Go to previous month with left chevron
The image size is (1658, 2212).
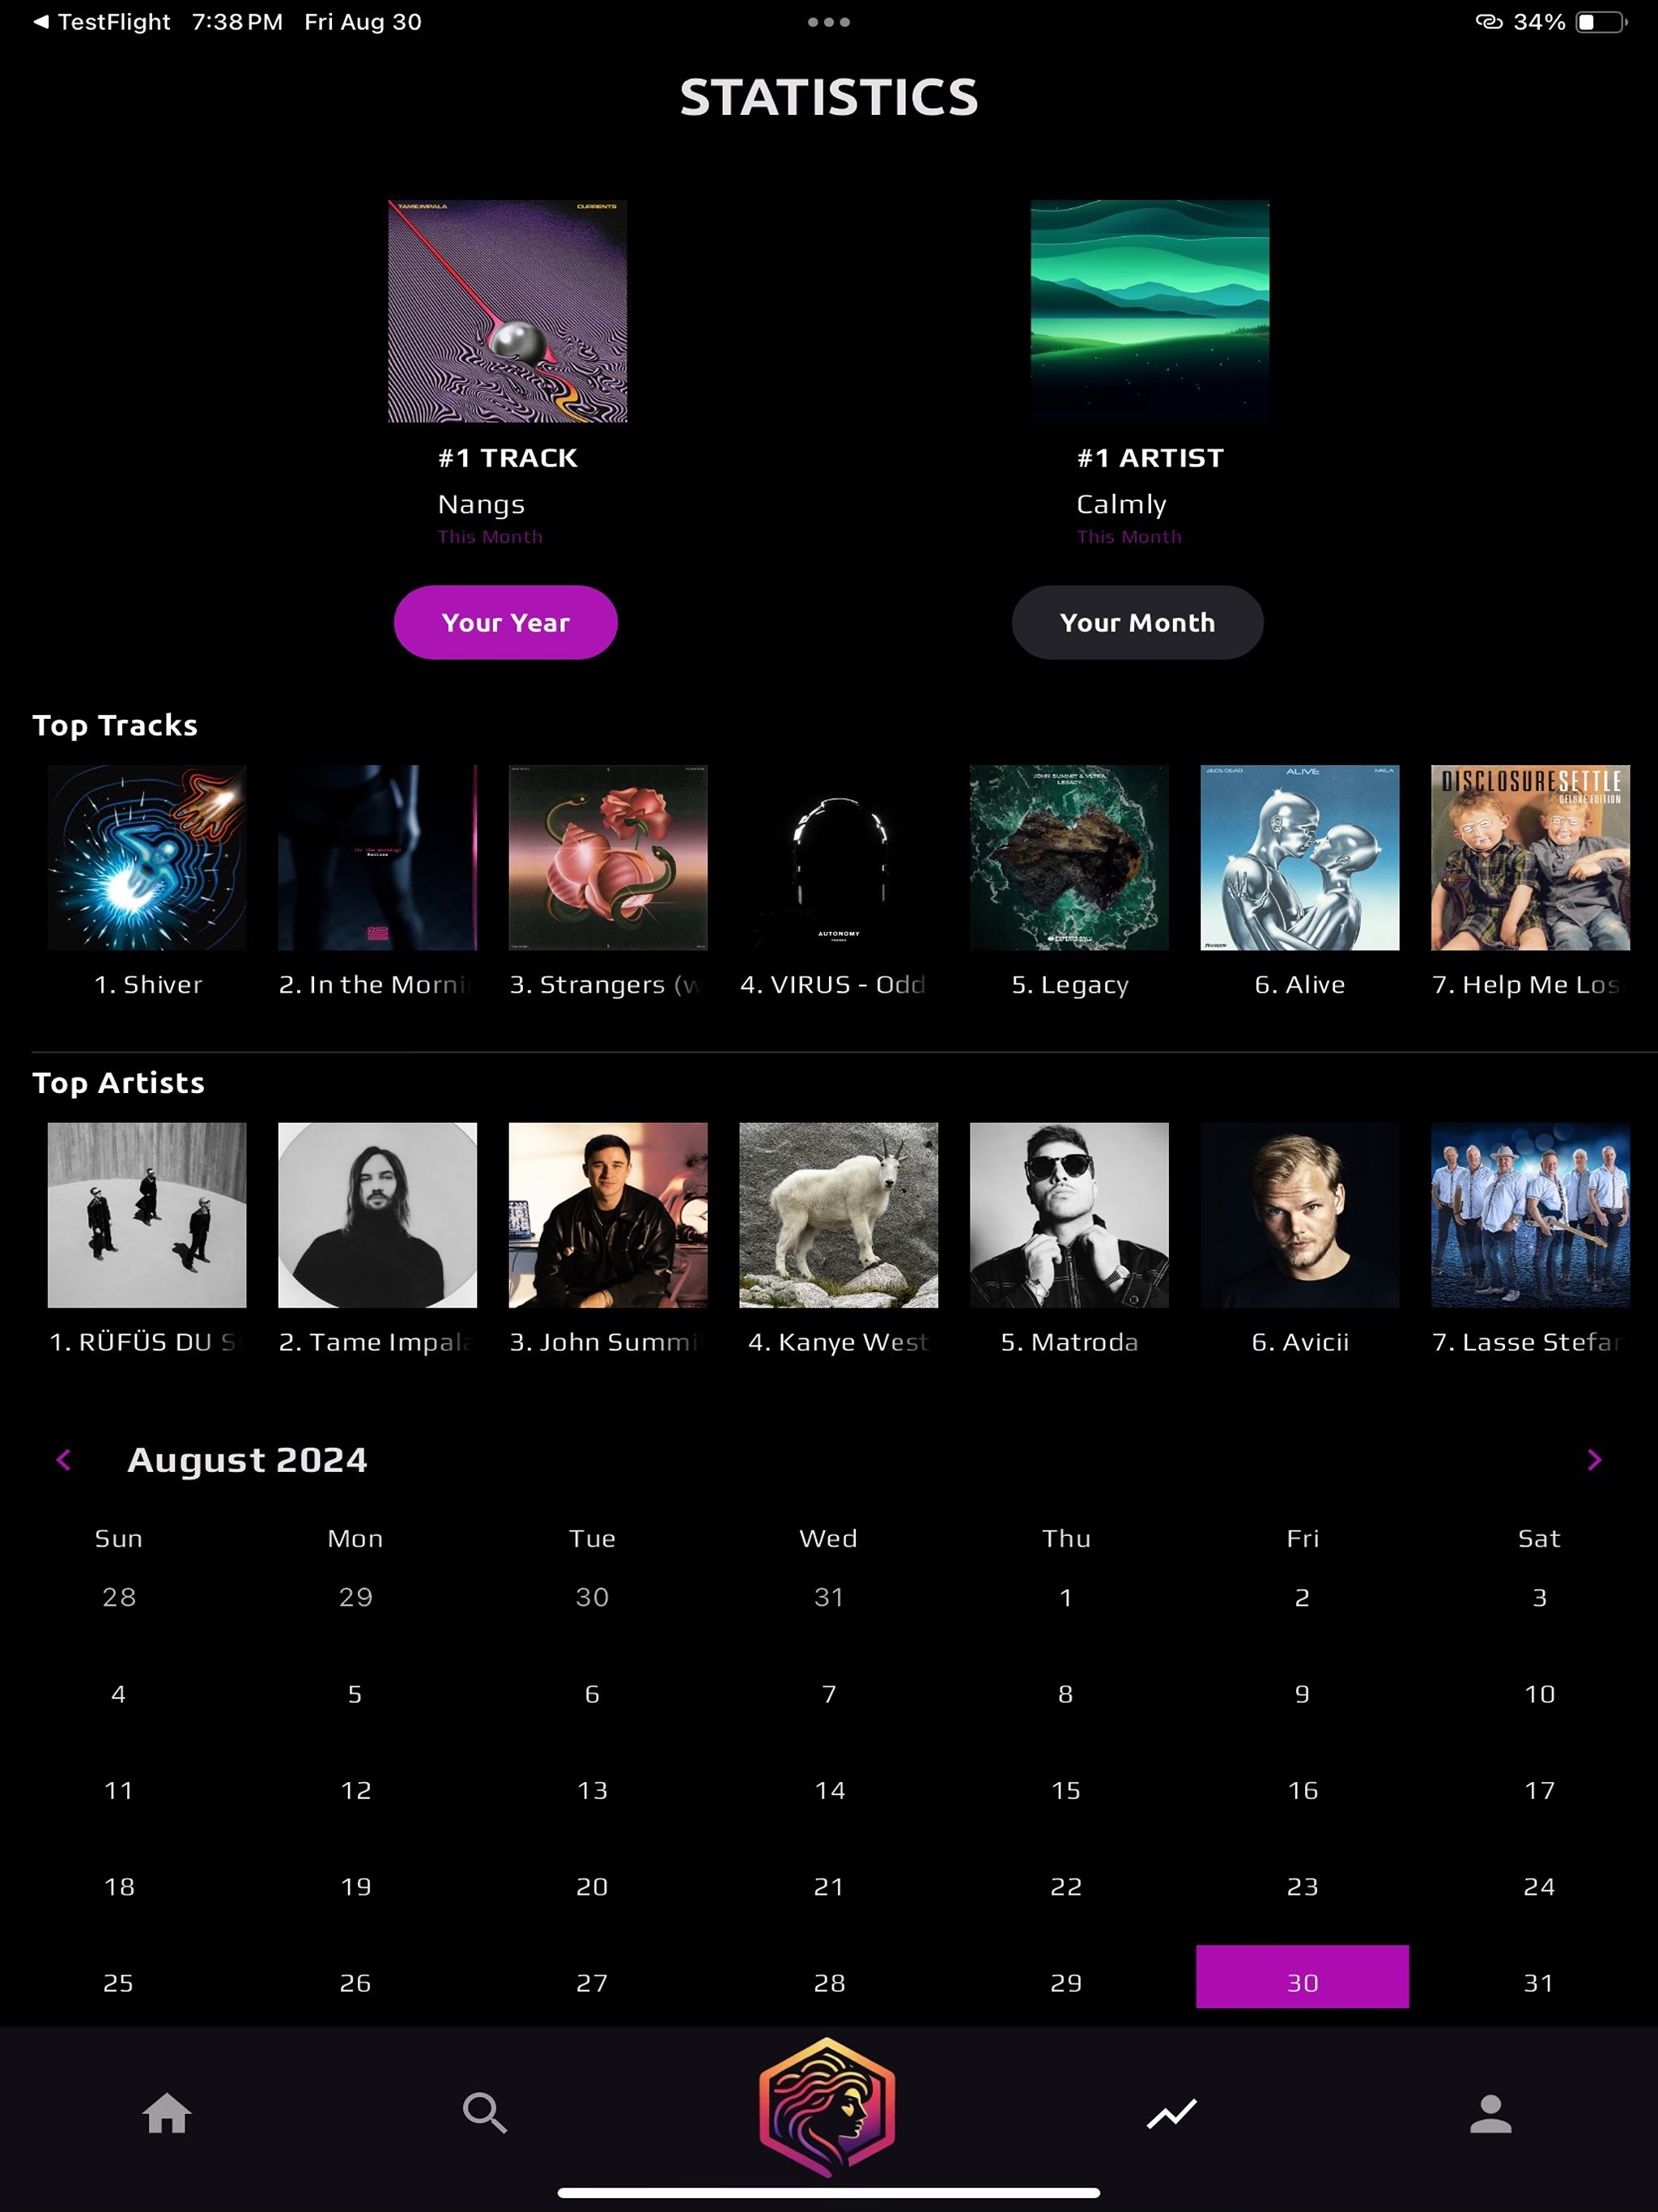(64, 1460)
